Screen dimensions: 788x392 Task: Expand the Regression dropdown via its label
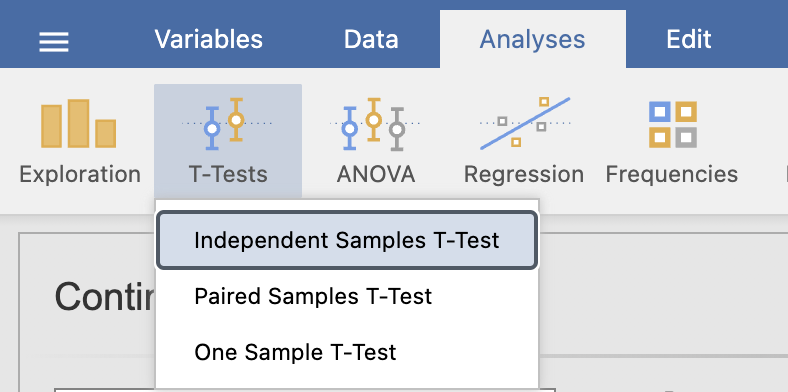pyautogui.click(x=524, y=174)
